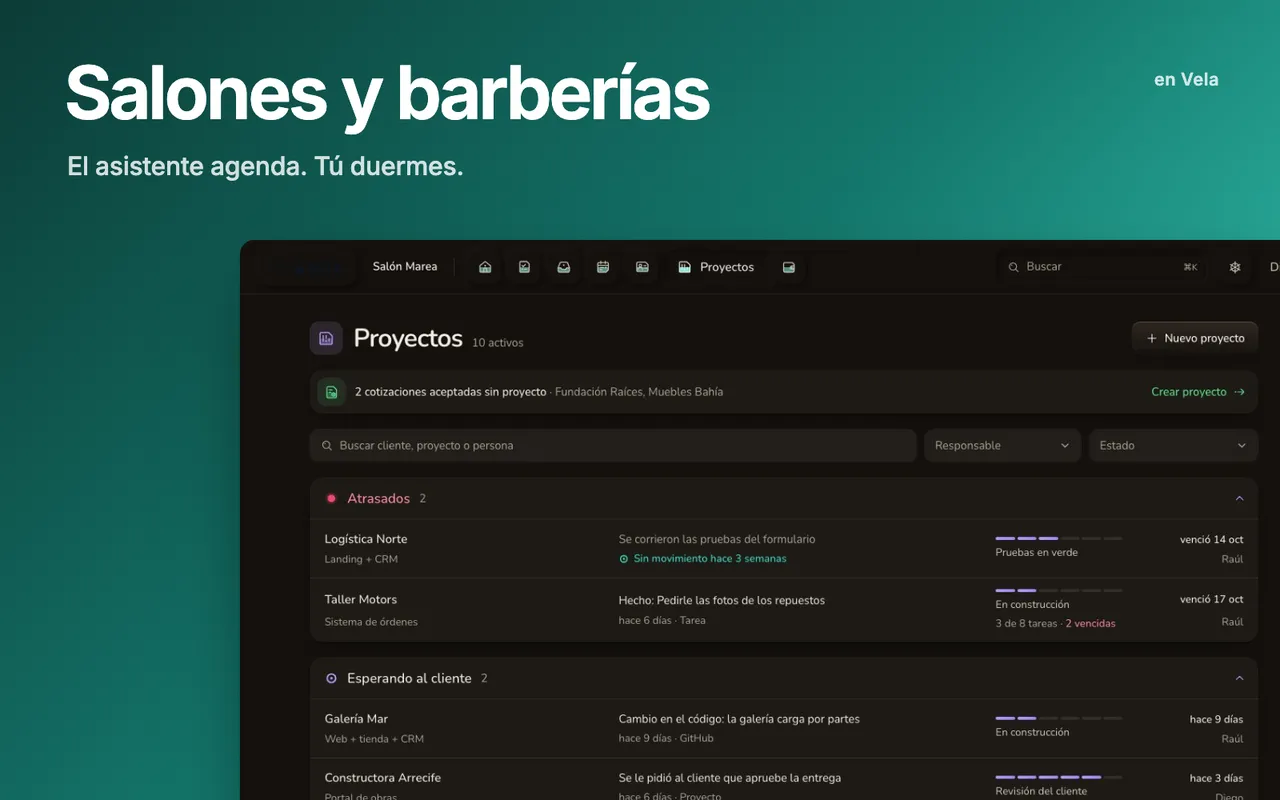The height and width of the screenshot is (800, 1280).
Task: Collapse the Atrasados section with its chevron
Action: click(x=1239, y=498)
